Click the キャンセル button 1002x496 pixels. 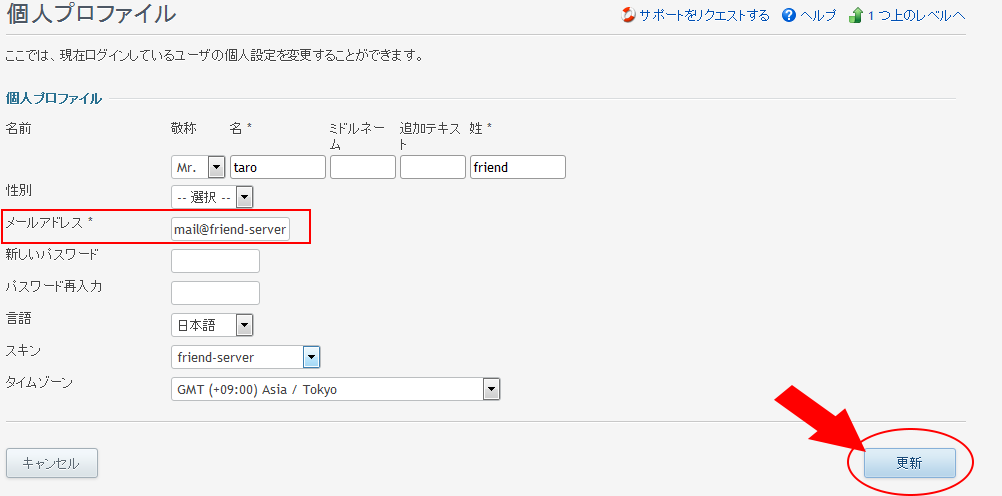tap(52, 463)
